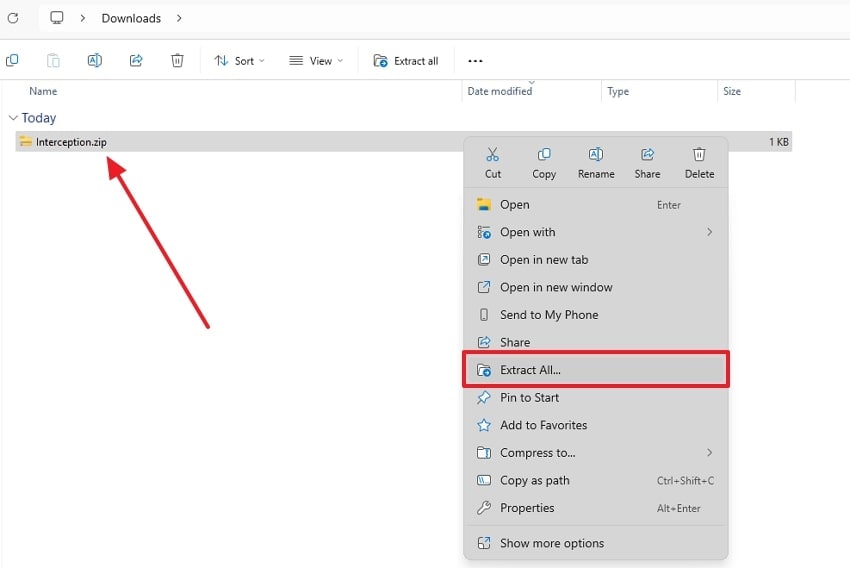Expand chevron after Downloads breadcrumb
Screen dimensions: 850x568
click(179, 18)
